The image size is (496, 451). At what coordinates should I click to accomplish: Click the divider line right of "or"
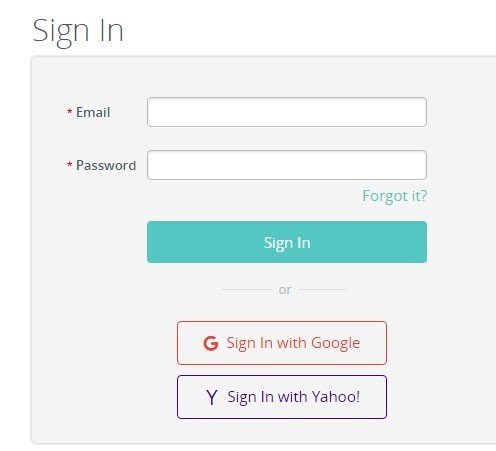(x=323, y=290)
